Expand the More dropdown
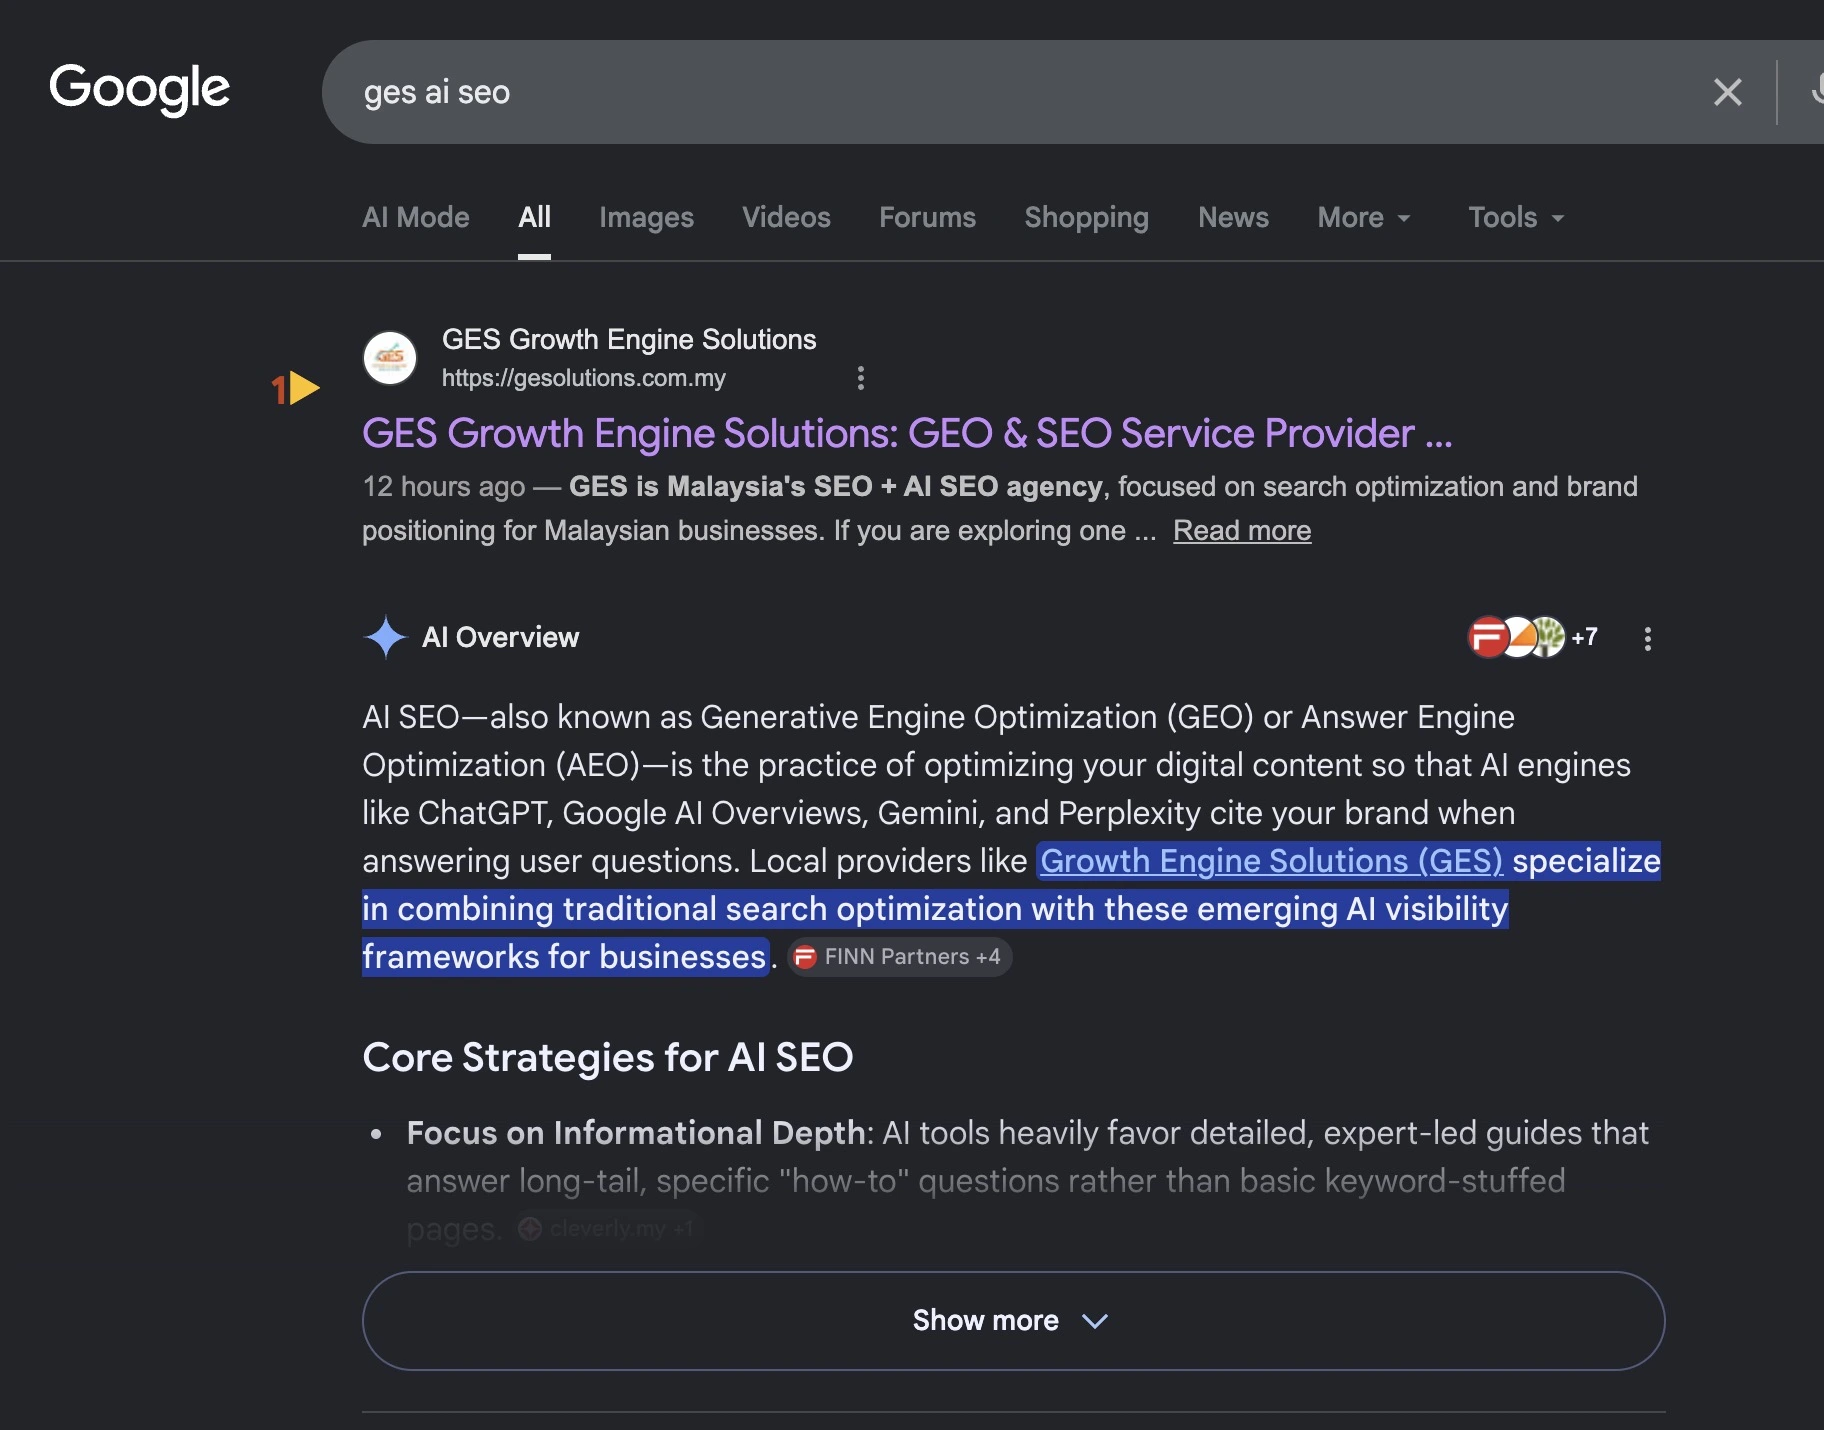This screenshot has width=1824, height=1430. 1364,217
